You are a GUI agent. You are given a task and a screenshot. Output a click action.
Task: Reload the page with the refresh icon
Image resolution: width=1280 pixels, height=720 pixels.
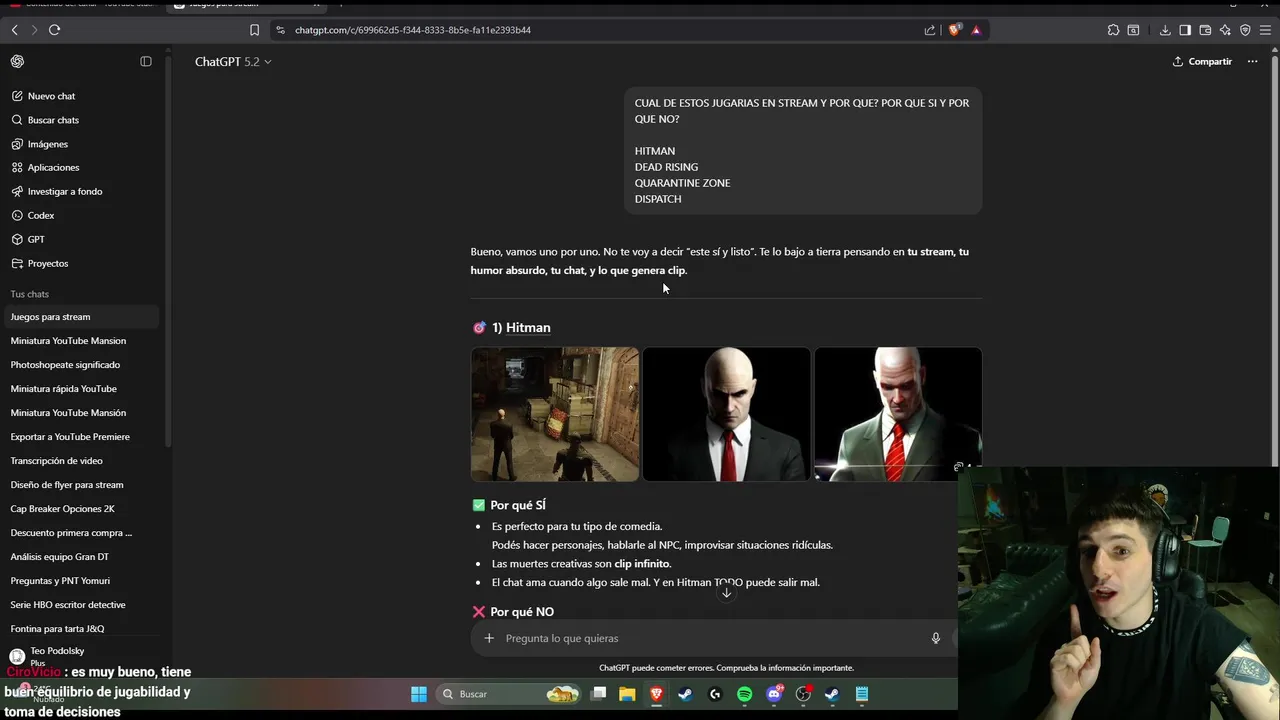click(x=55, y=30)
